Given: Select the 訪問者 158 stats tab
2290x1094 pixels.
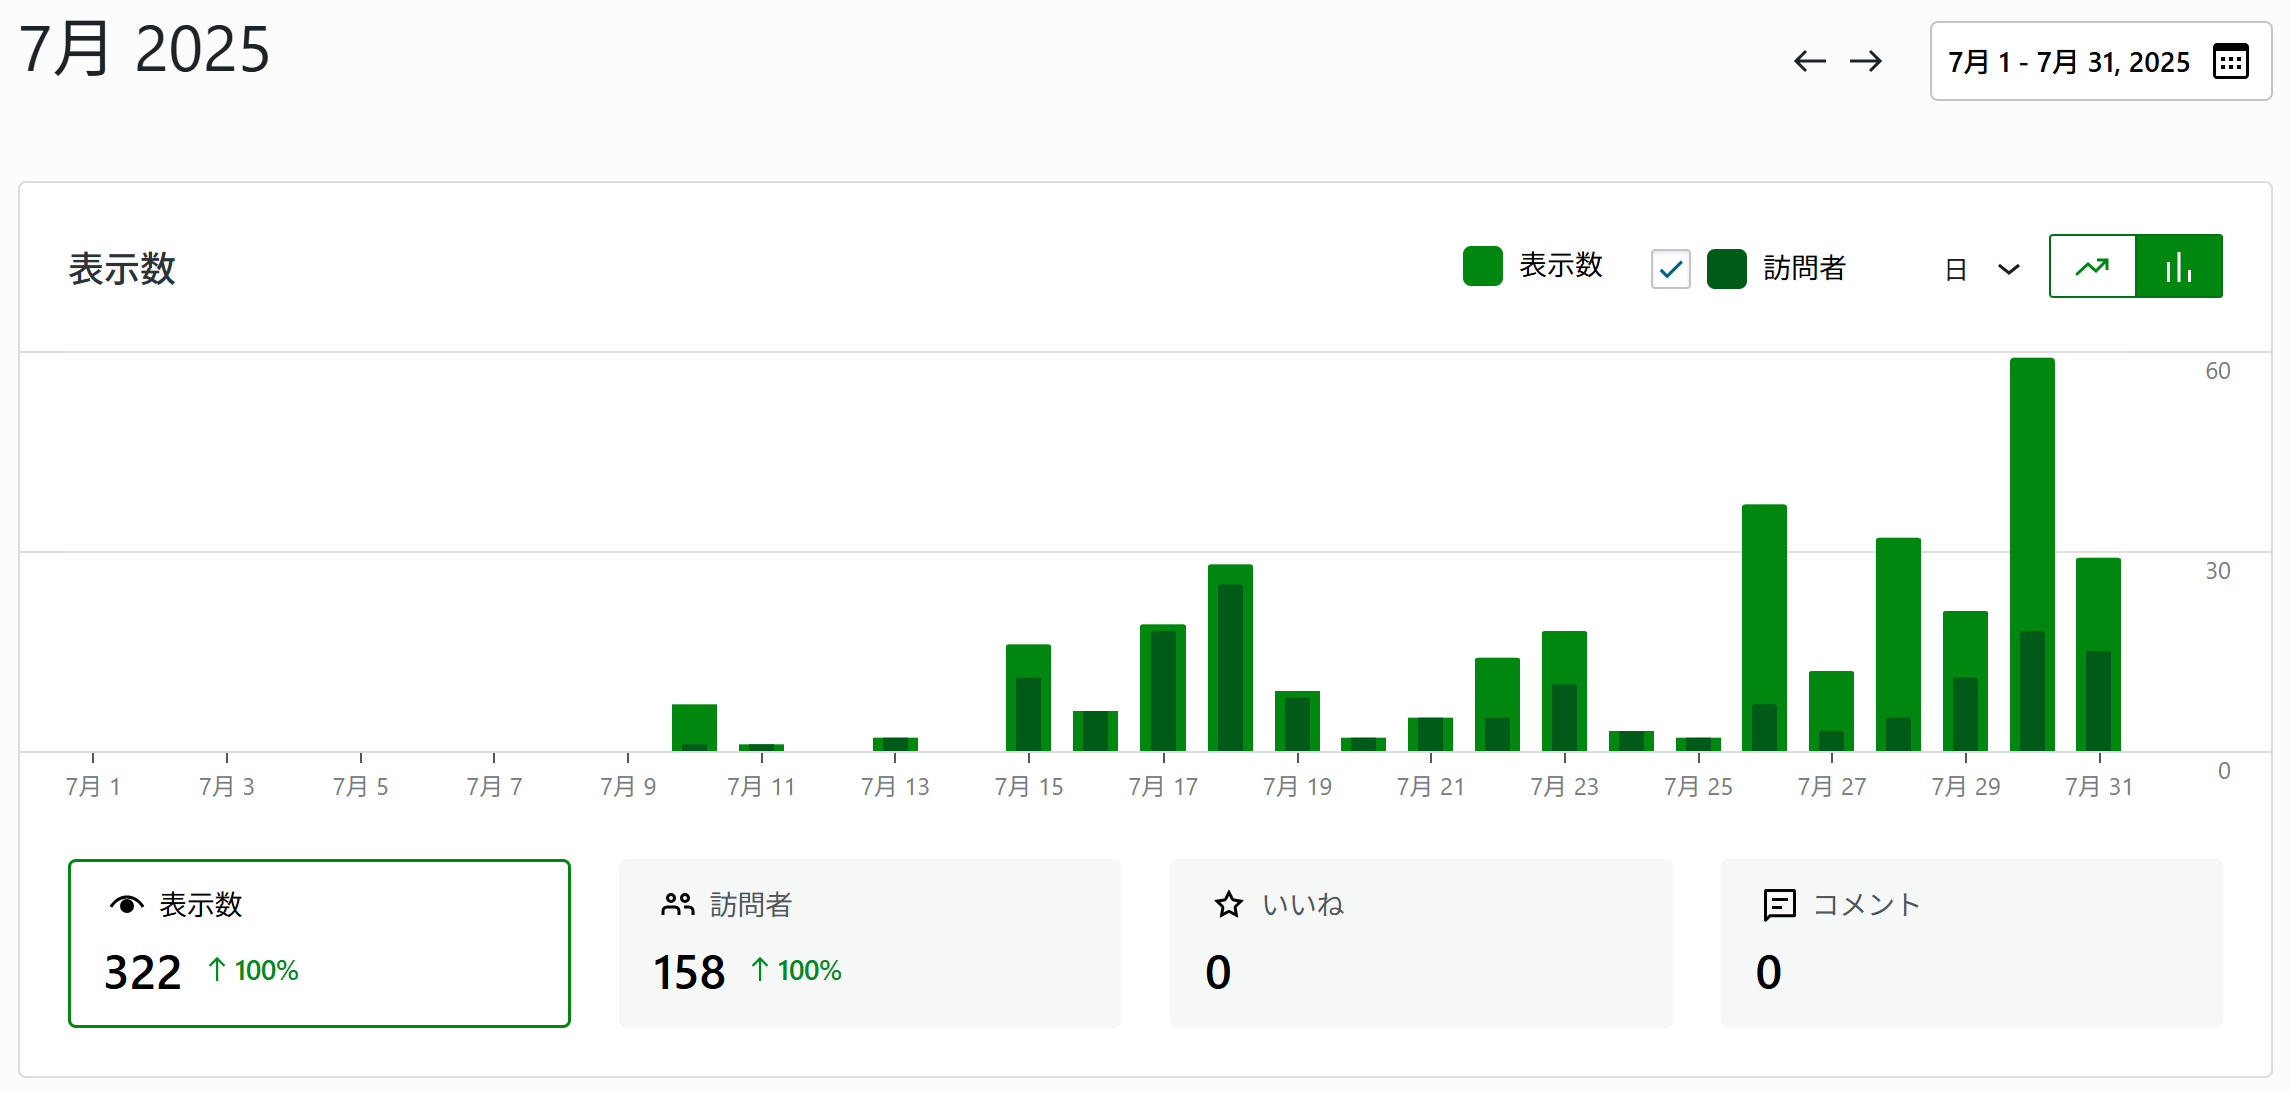Looking at the screenshot, I should [870, 943].
